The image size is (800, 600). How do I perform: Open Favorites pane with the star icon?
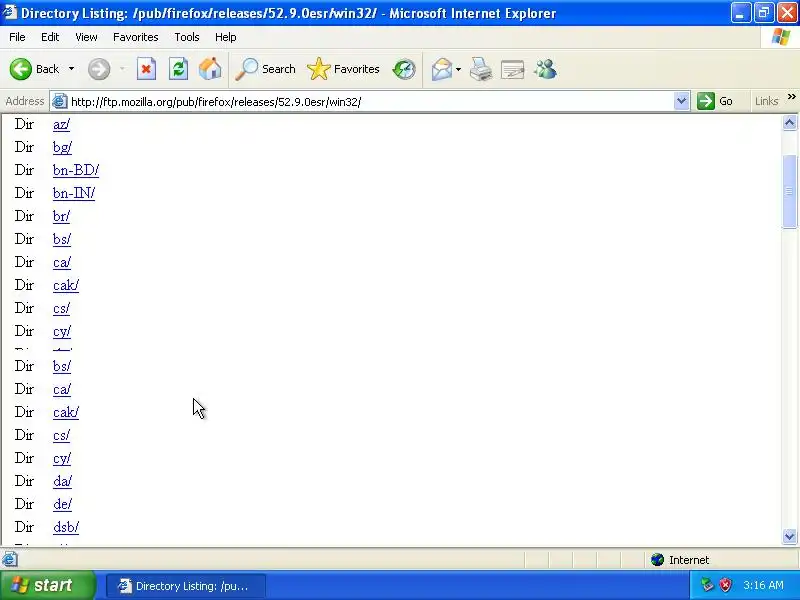[x=343, y=69]
